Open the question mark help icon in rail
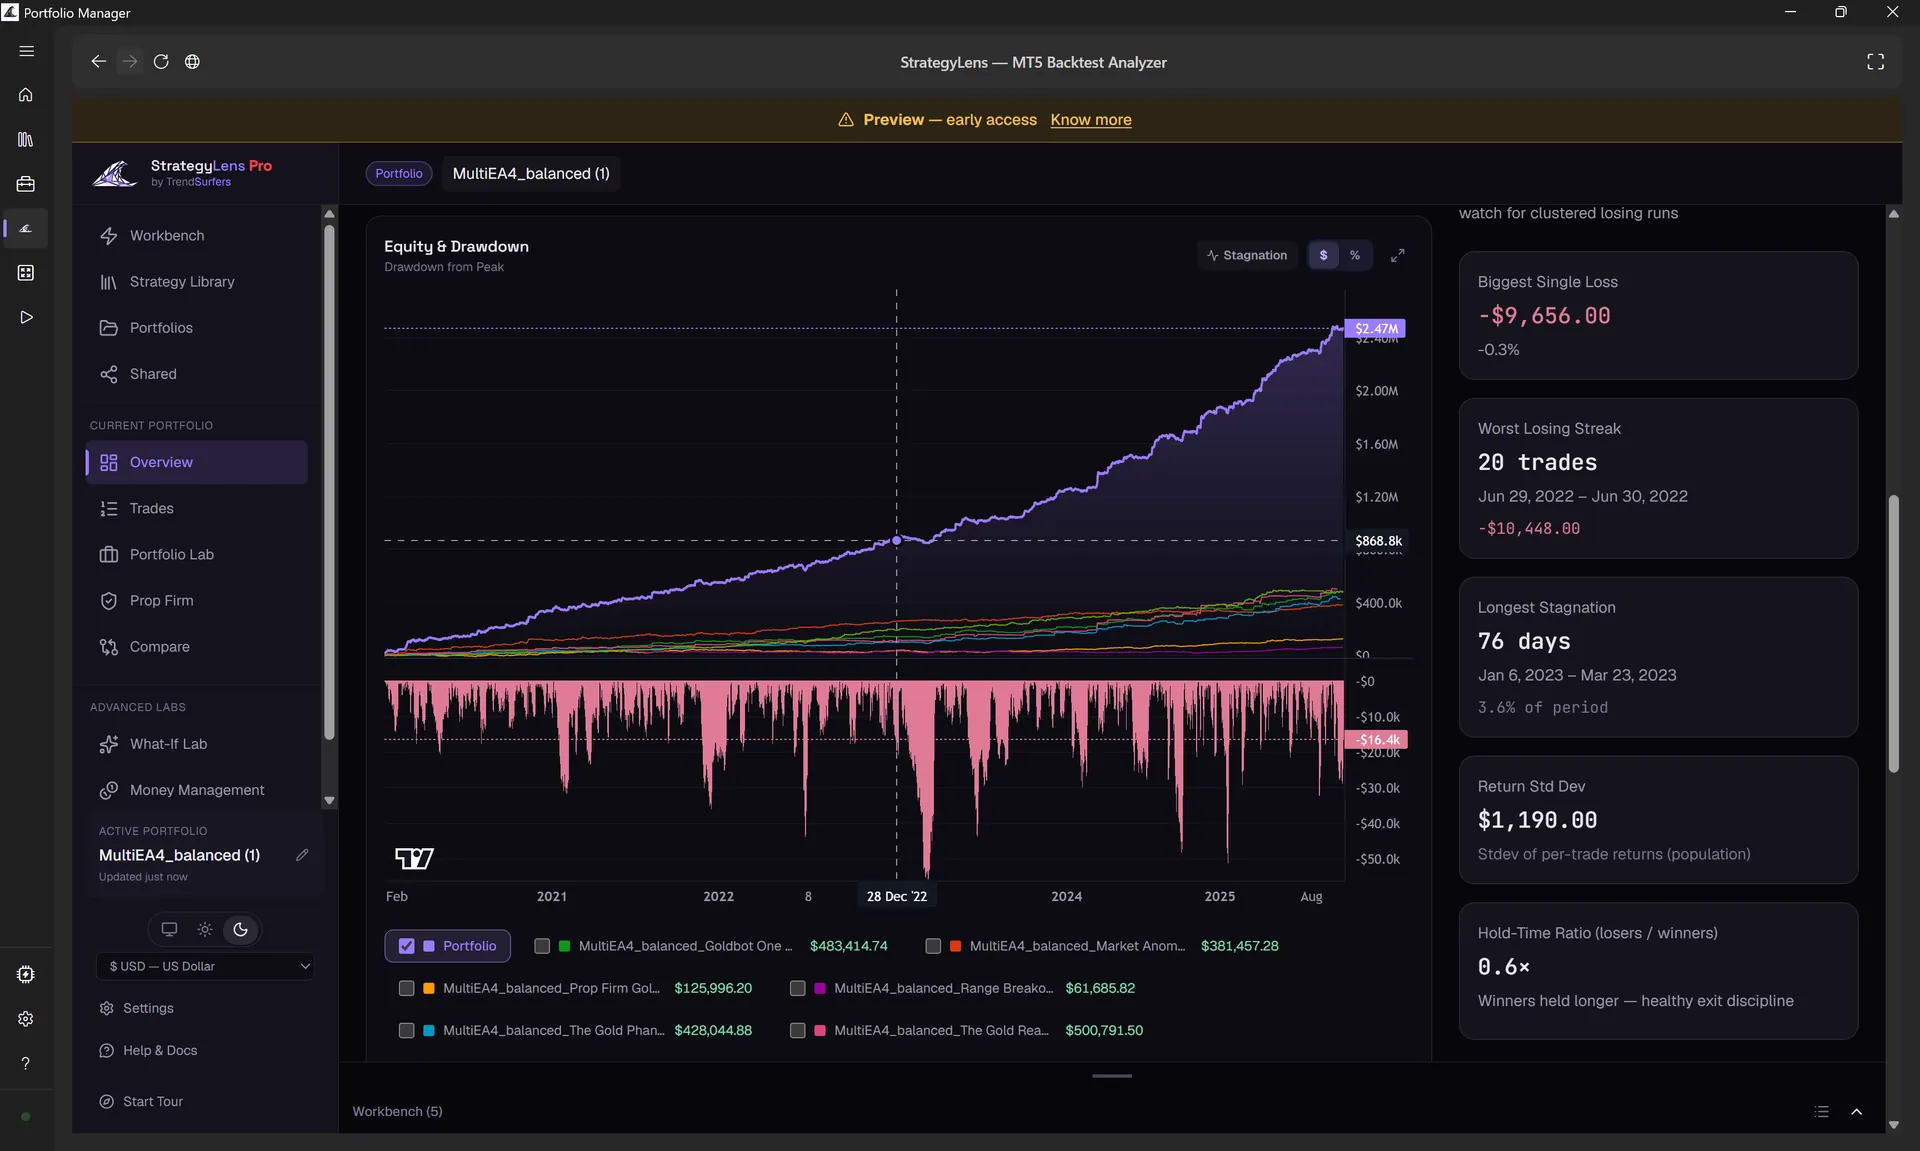The image size is (1920, 1151). point(26,1063)
